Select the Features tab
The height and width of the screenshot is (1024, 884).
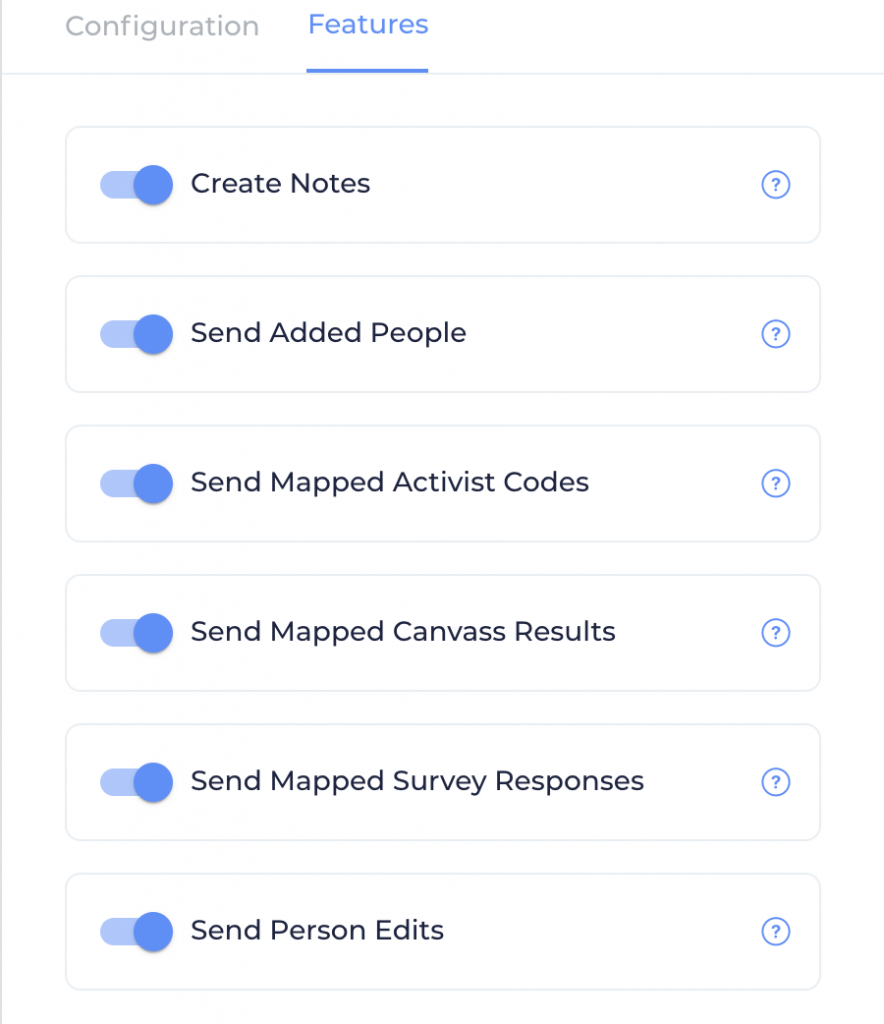pos(368,25)
